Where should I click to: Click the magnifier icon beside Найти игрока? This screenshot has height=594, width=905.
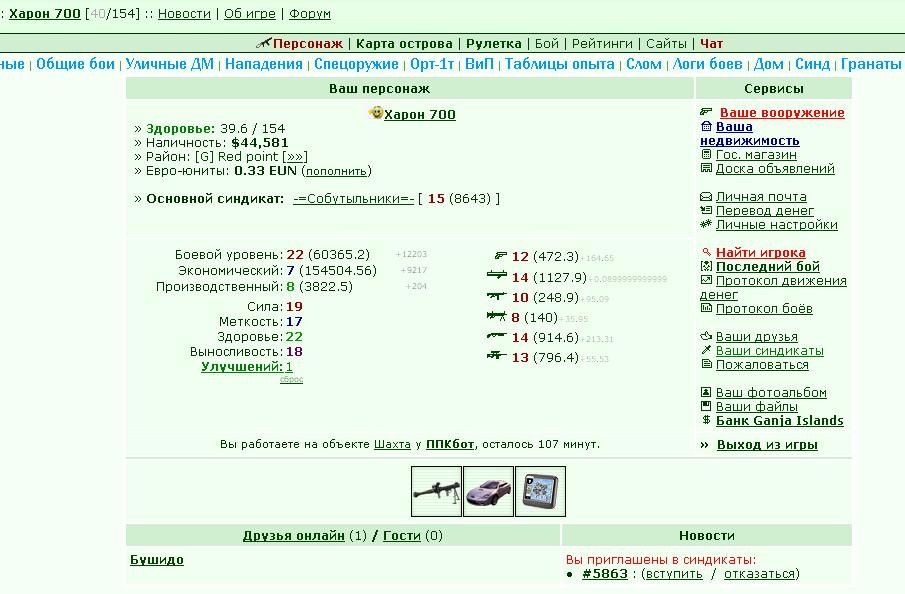click(x=706, y=252)
